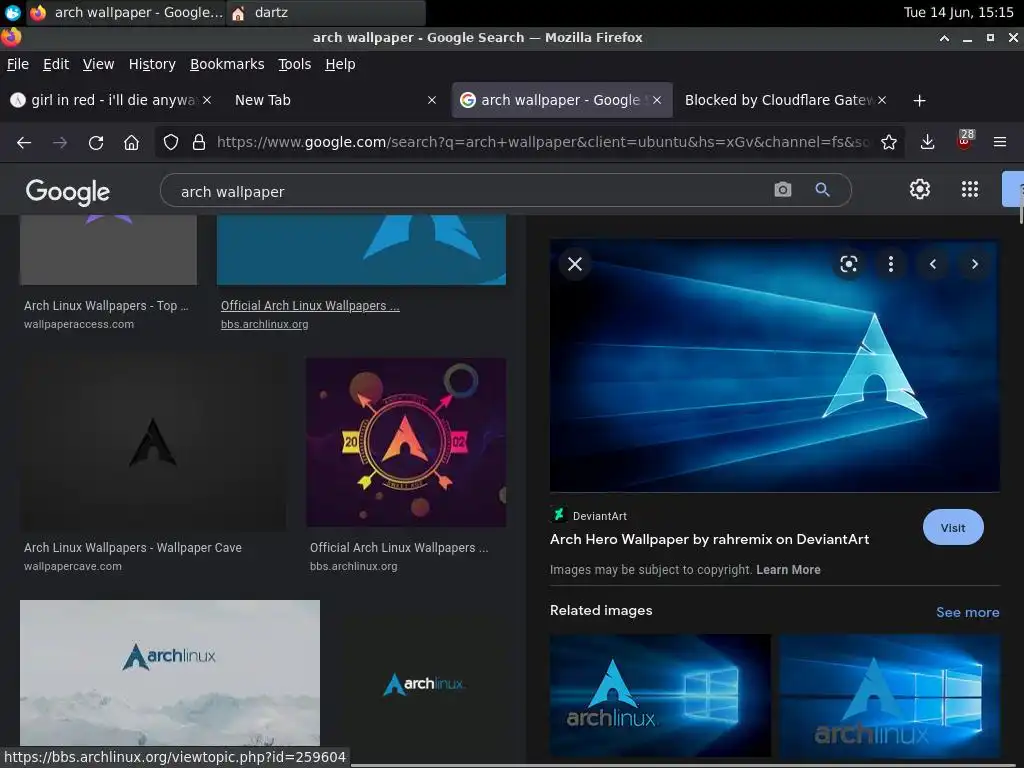1024x768 pixels.
Task: Open image preview three-dot options
Action: (891, 264)
